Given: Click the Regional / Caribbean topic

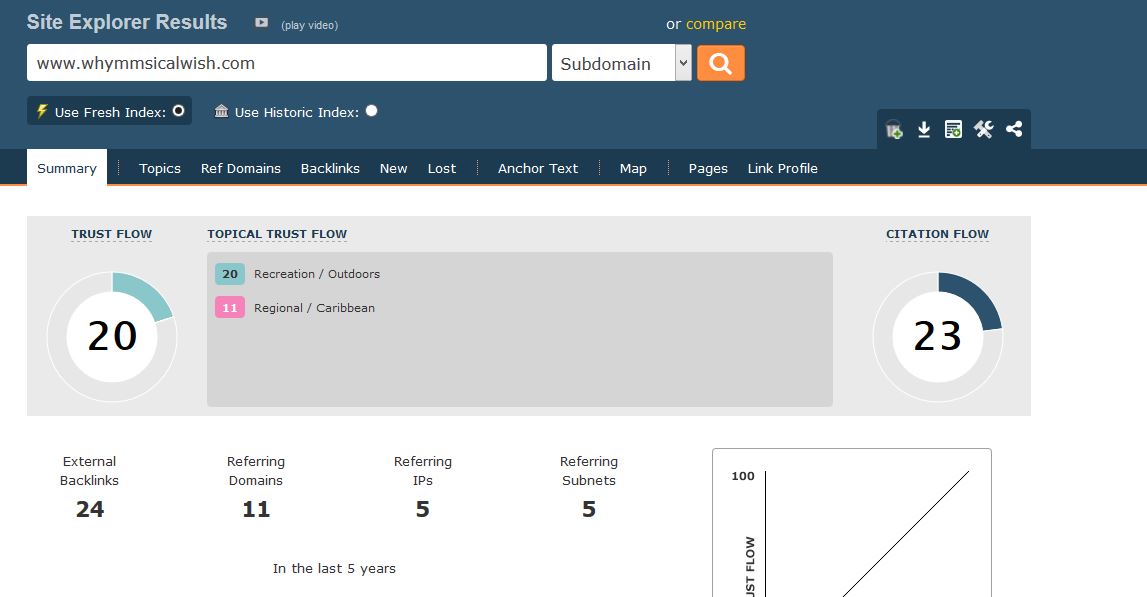Looking at the screenshot, I should [315, 308].
